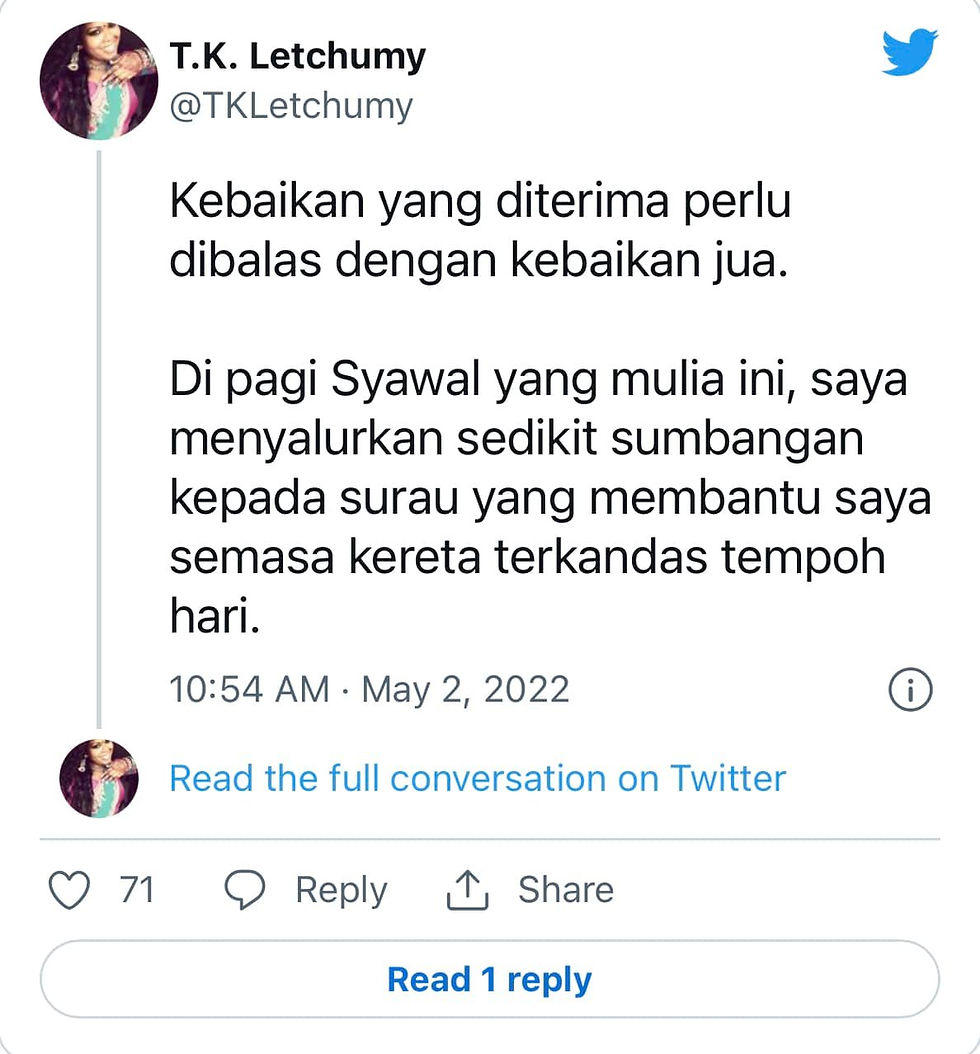Read the full conversation on Twitter
The height and width of the screenshot is (1054, 980).
pos(477,778)
